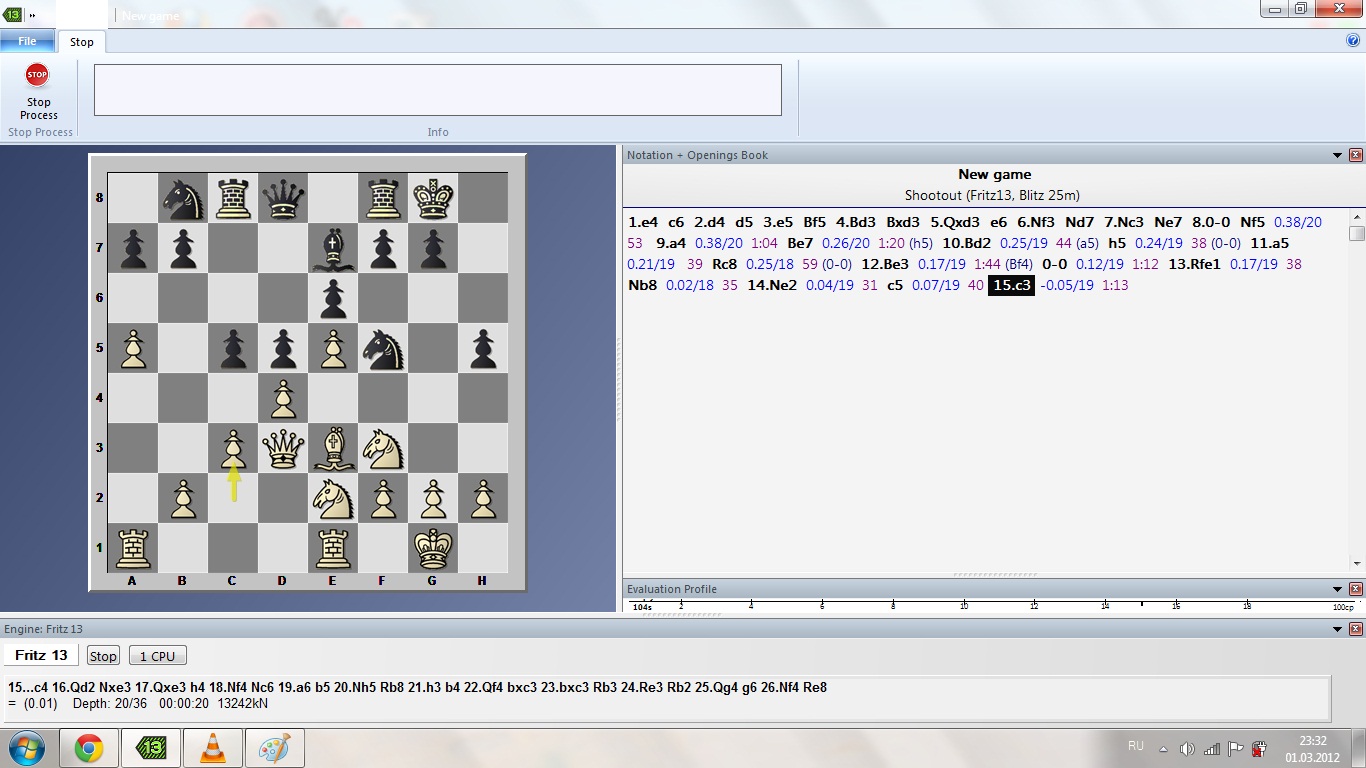1366x768 pixels.
Task: Click the volume speaker icon in tray
Action: tap(1187, 748)
